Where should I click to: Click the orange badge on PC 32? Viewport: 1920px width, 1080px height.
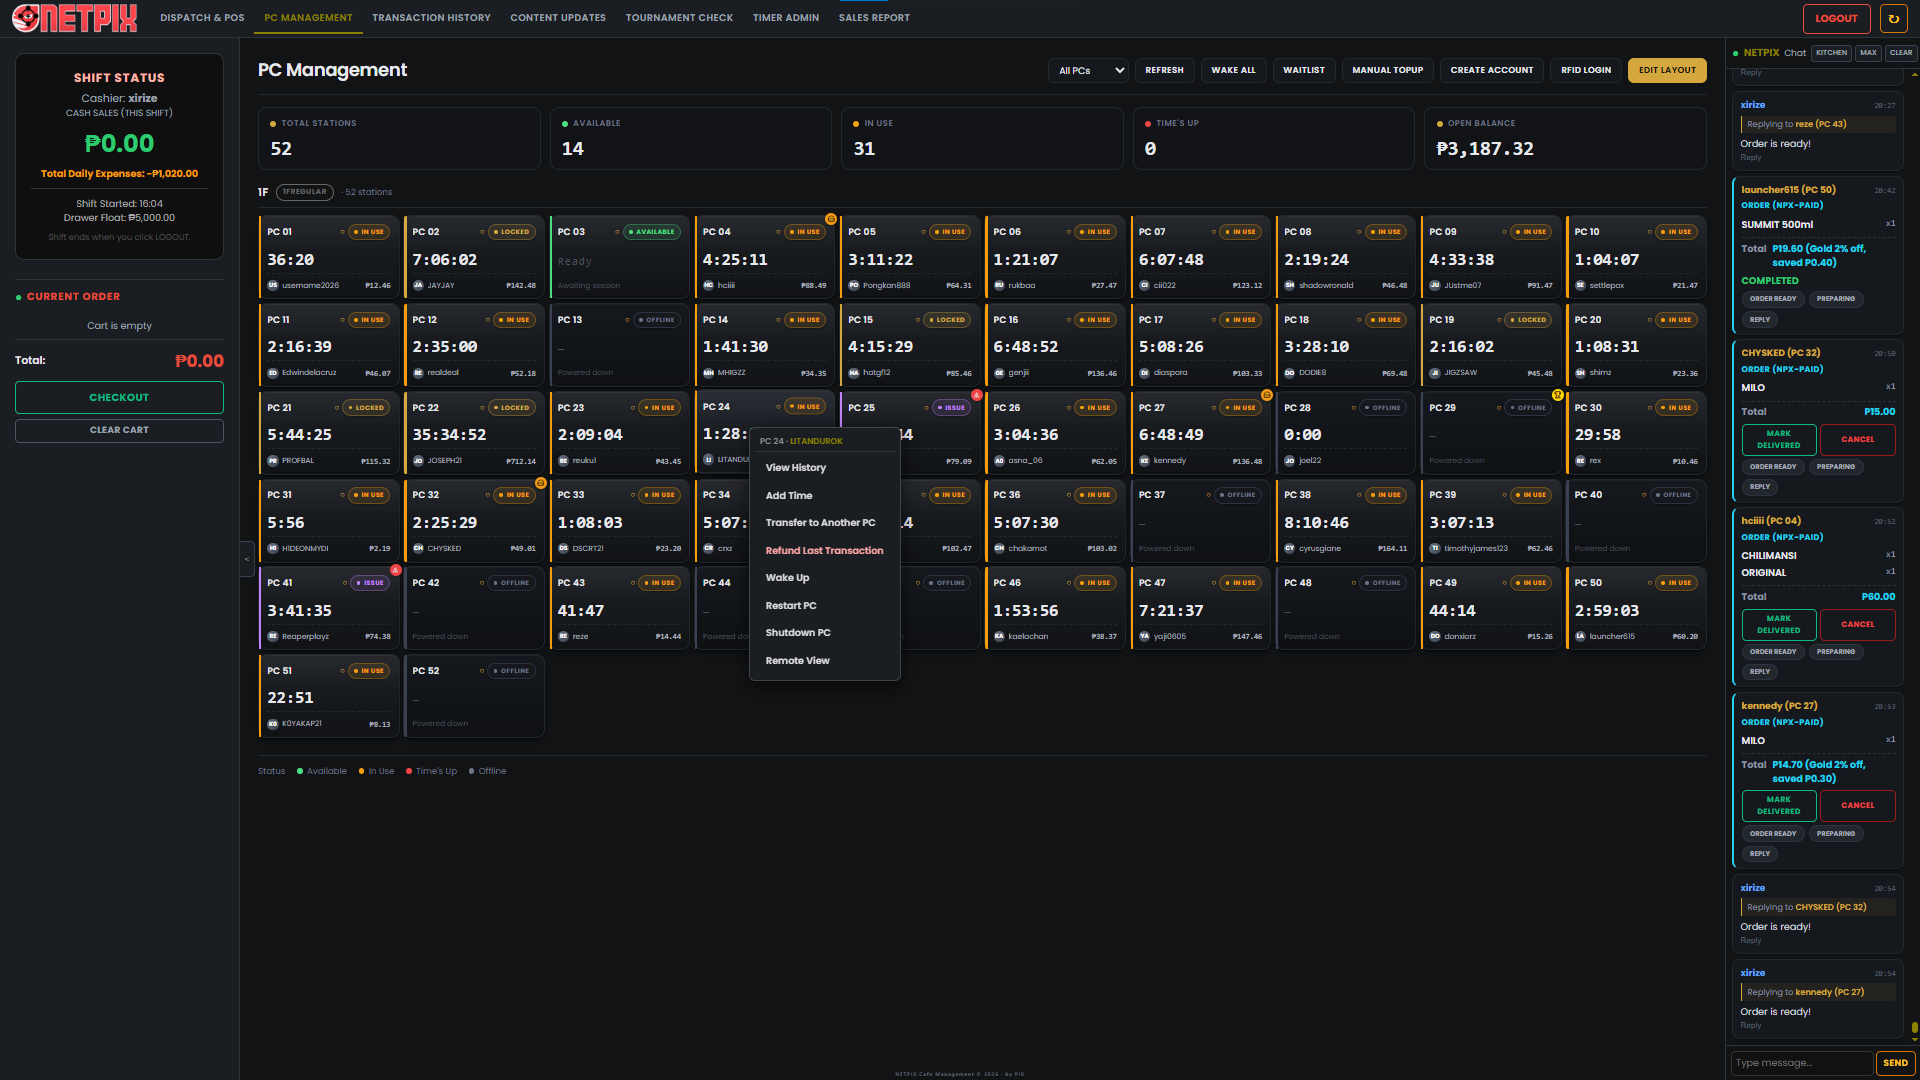540,483
